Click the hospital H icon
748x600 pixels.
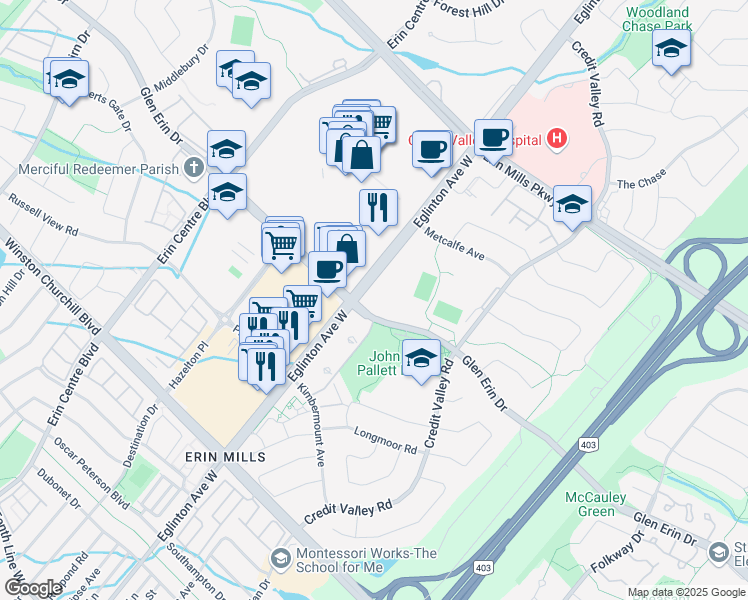[557, 138]
